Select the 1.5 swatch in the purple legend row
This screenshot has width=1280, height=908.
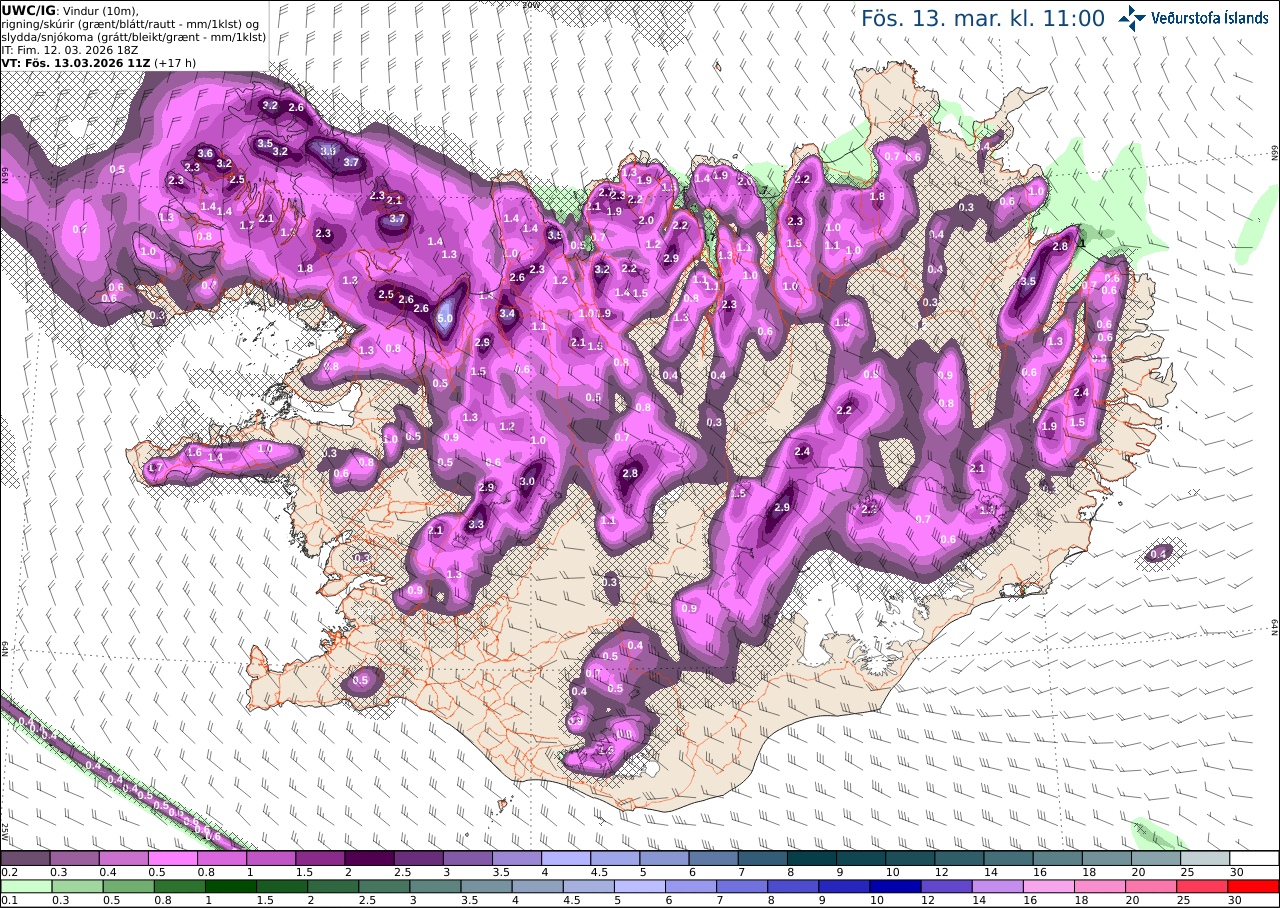point(320,858)
